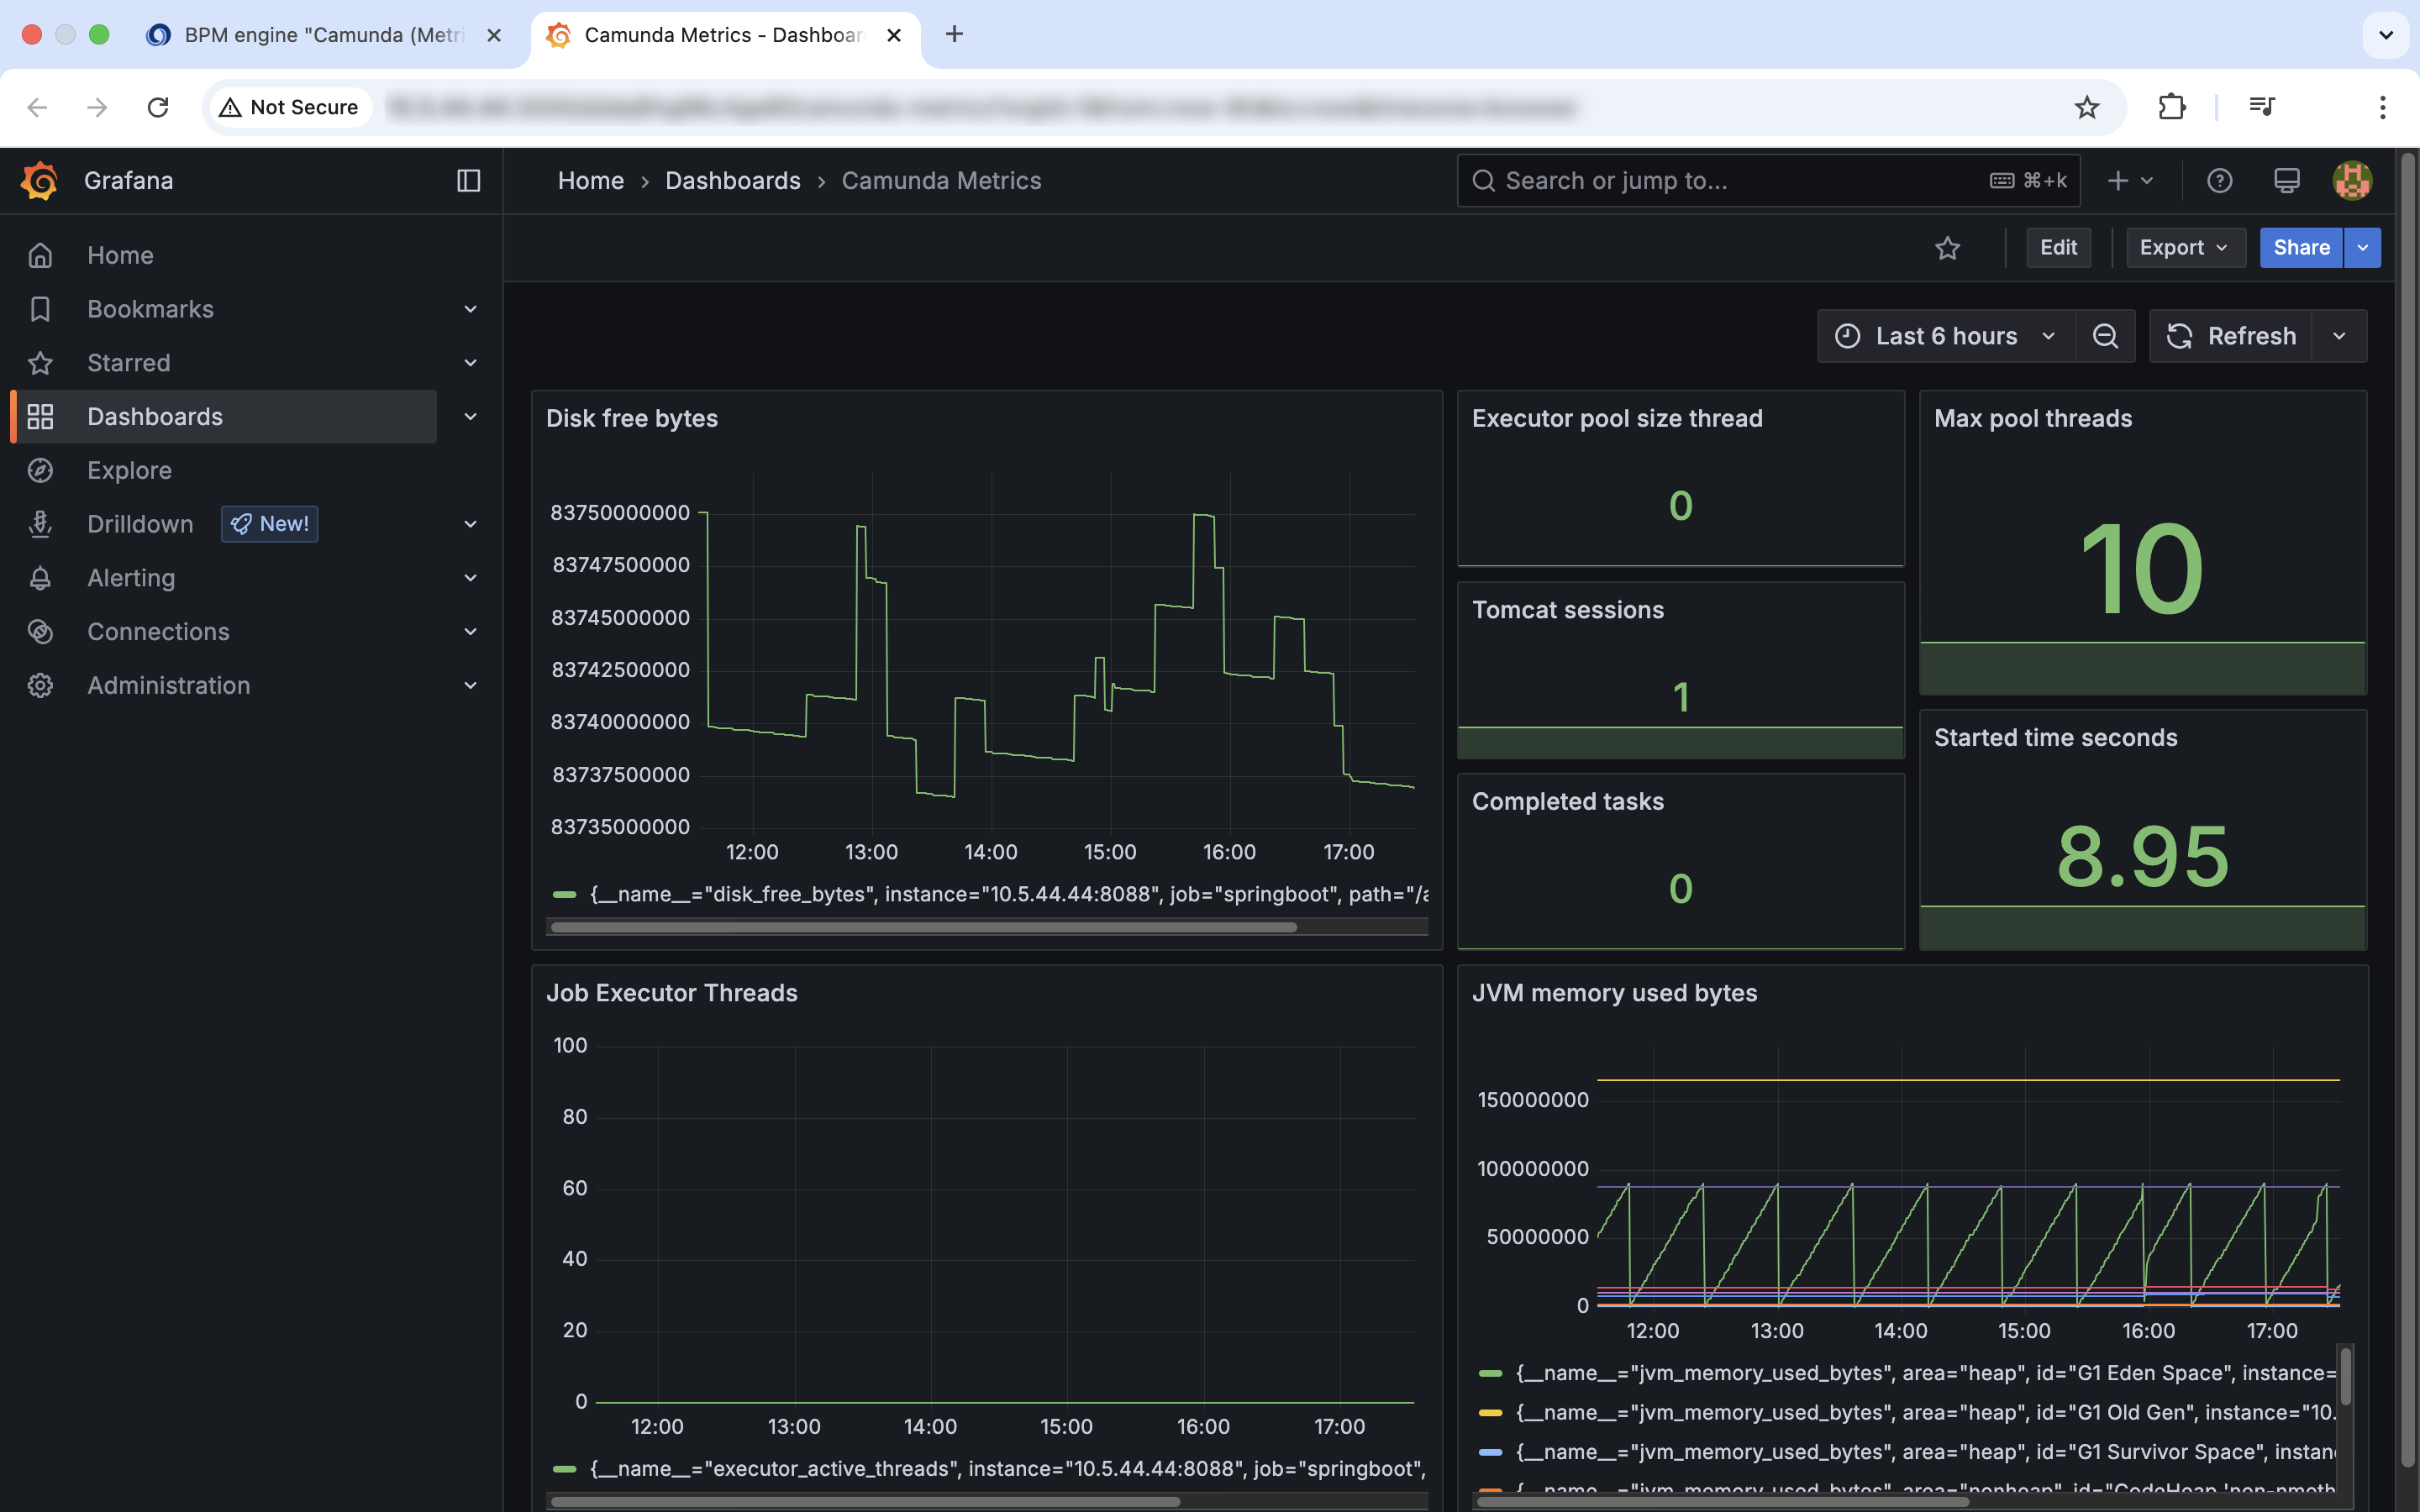
Task: Expand the Starred section chevron
Action: pyautogui.click(x=470, y=363)
